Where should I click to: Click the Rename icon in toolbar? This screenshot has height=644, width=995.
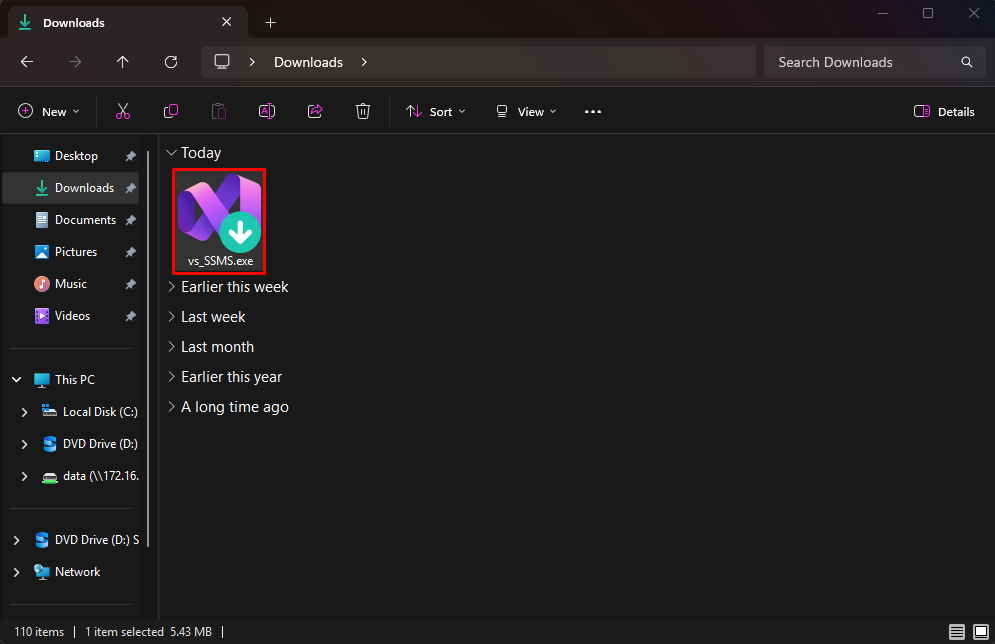coord(267,112)
